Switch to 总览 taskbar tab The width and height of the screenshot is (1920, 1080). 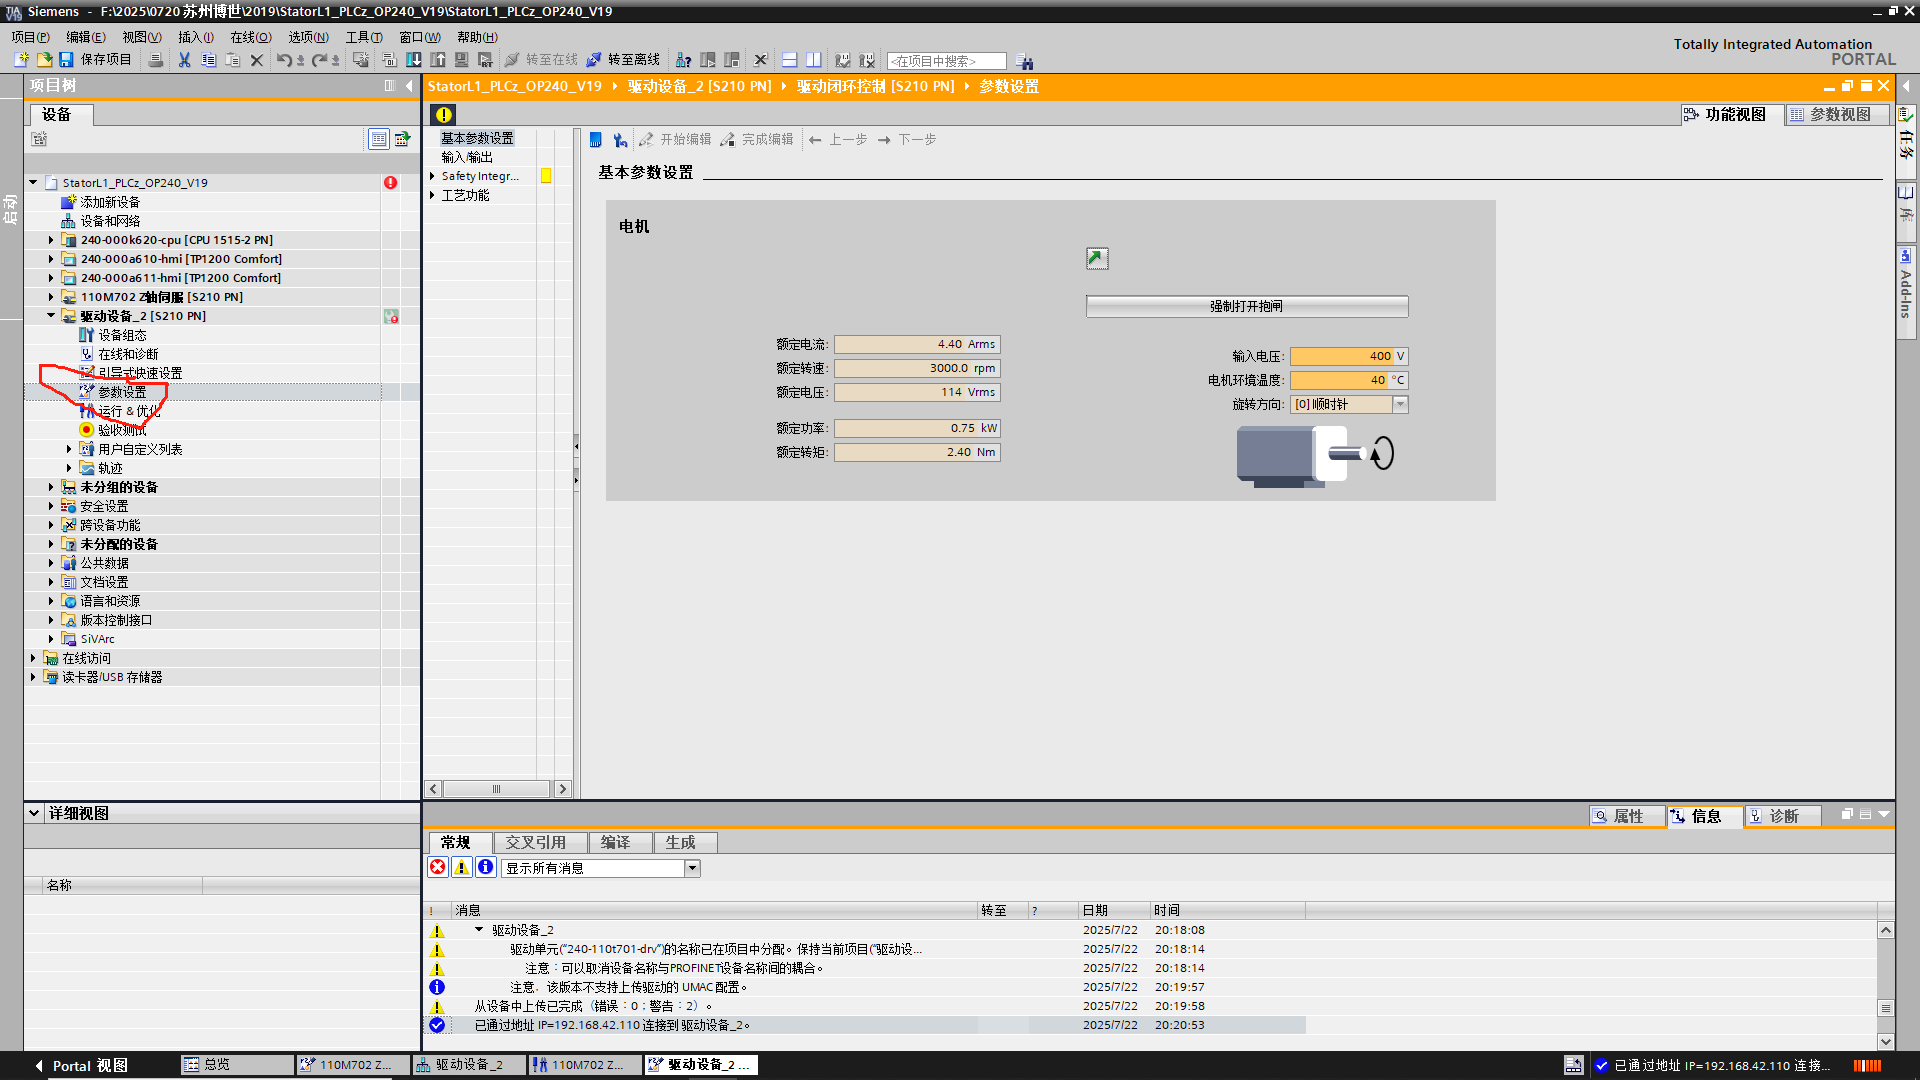pos(237,1065)
